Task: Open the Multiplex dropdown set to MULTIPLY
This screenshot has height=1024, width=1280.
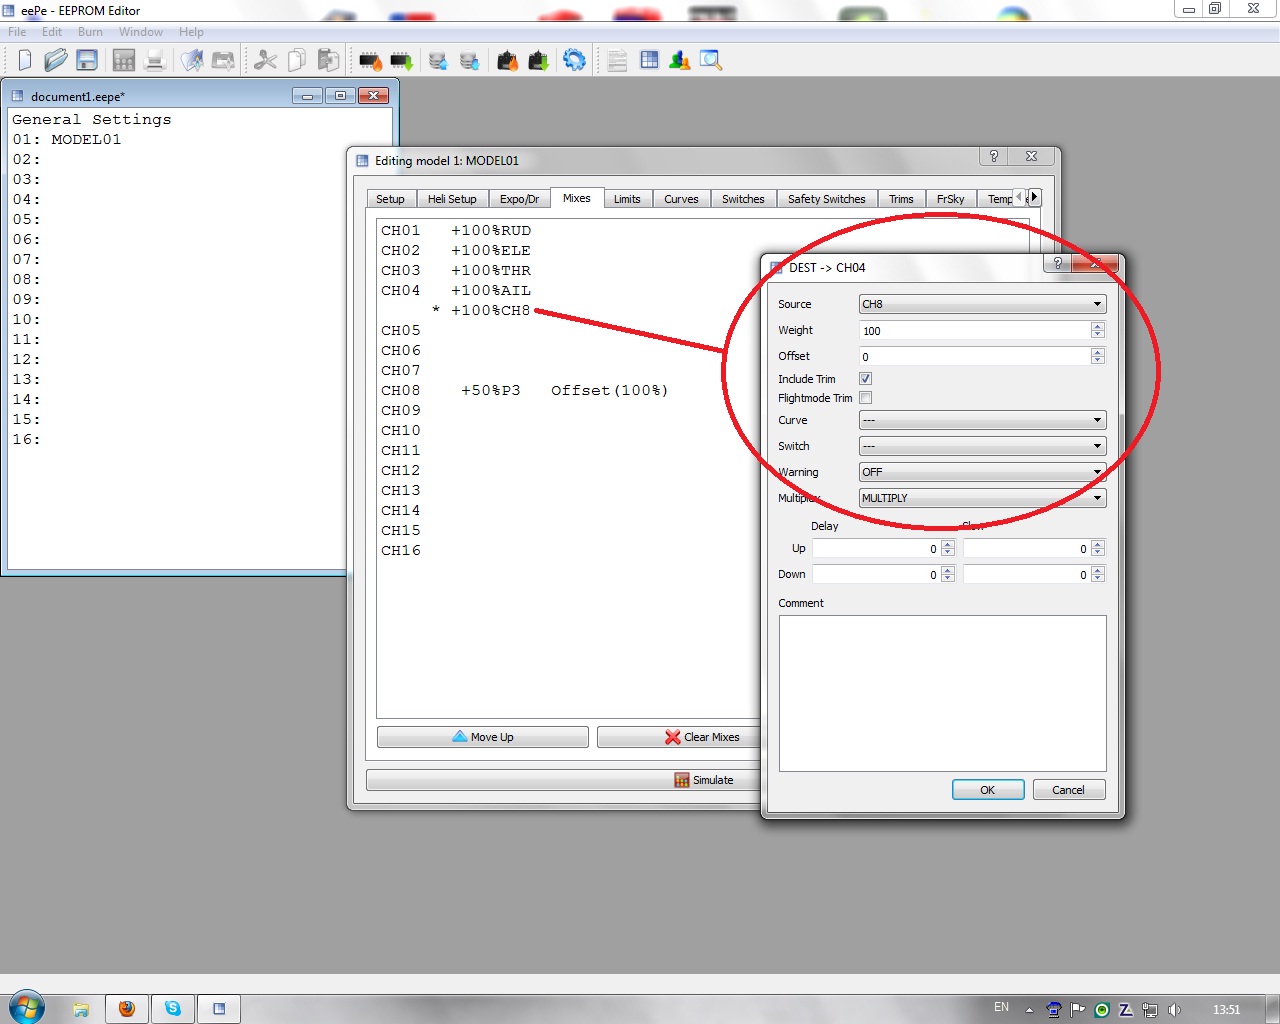Action: (x=982, y=498)
